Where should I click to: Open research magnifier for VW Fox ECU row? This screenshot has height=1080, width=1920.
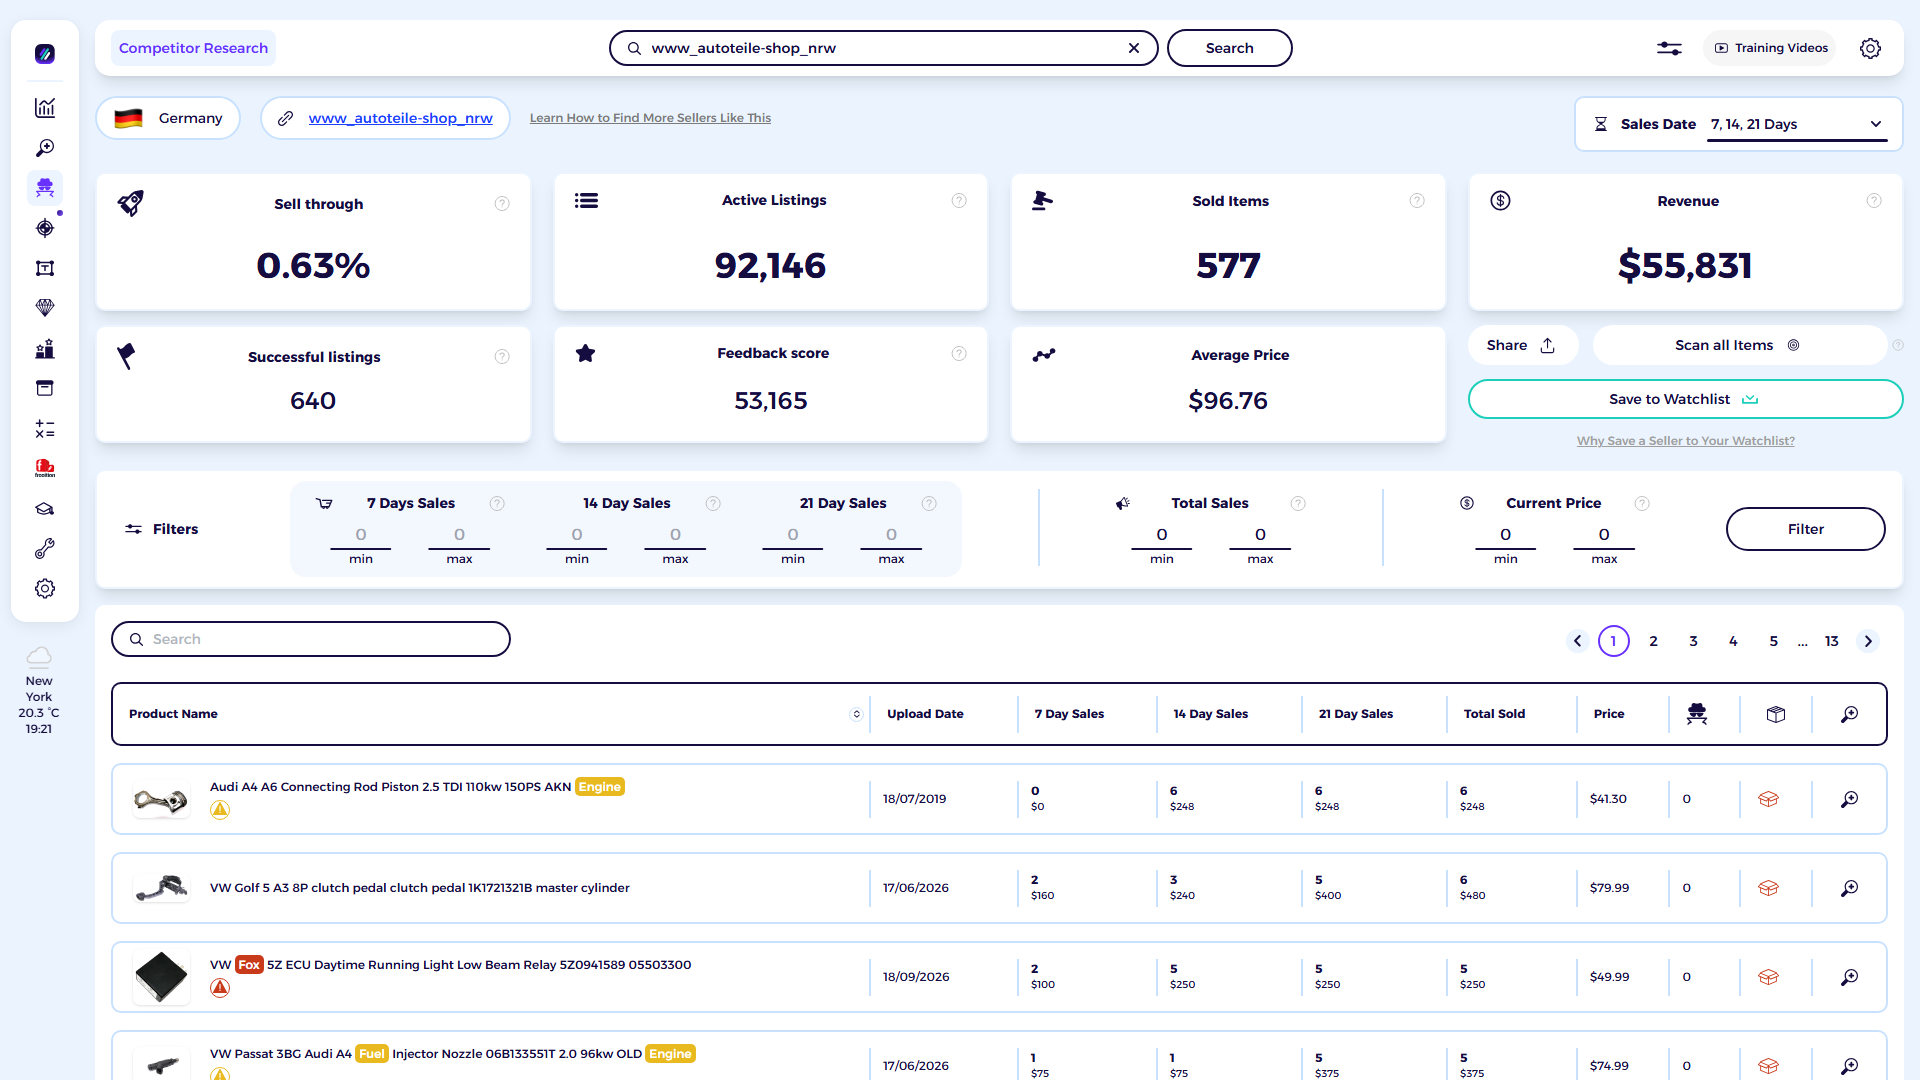click(x=1850, y=977)
